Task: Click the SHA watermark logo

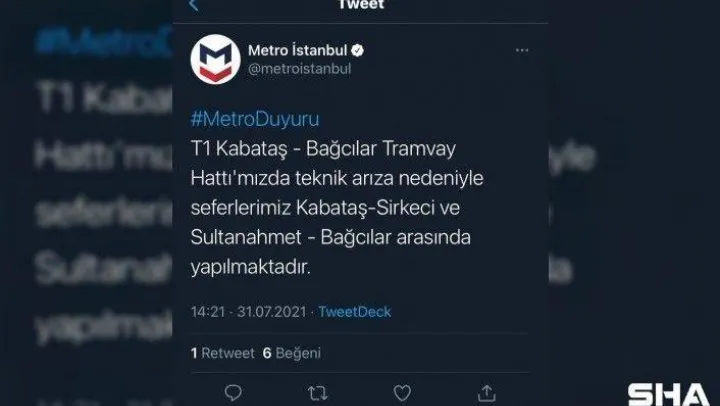Action: tap(669, 395)
